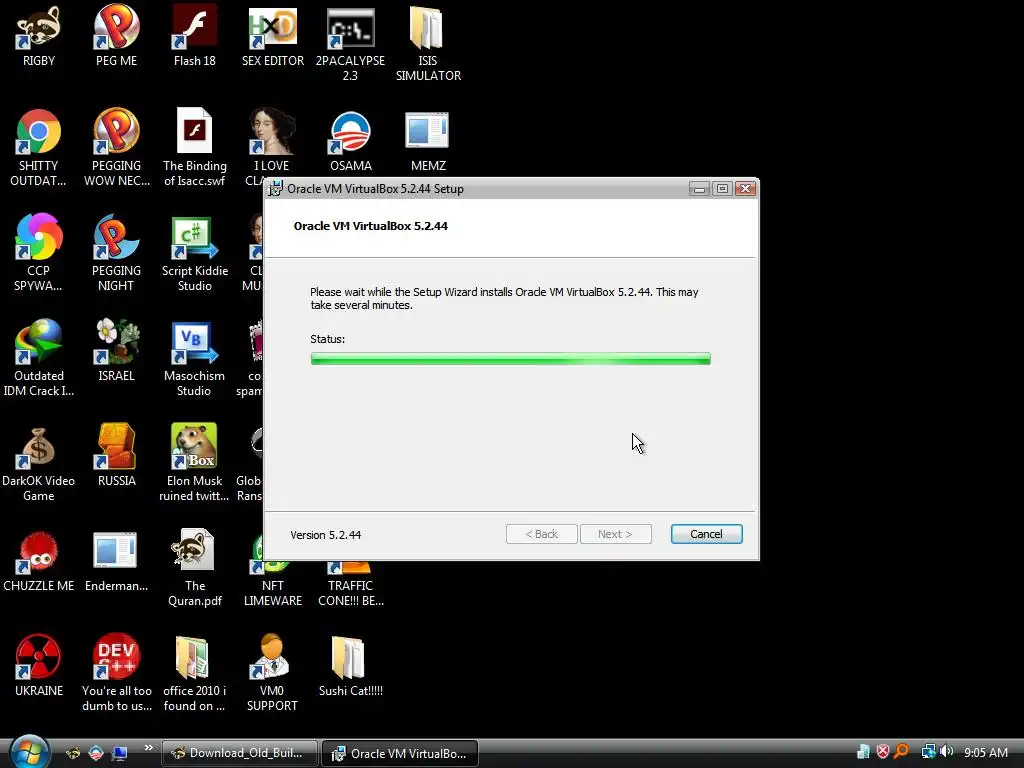Launch the Chrome SHITTY OUTDAT... shortcut
Image resolution: width=1024 pixels, height=768 pixels.
click(x=39, y=148)
